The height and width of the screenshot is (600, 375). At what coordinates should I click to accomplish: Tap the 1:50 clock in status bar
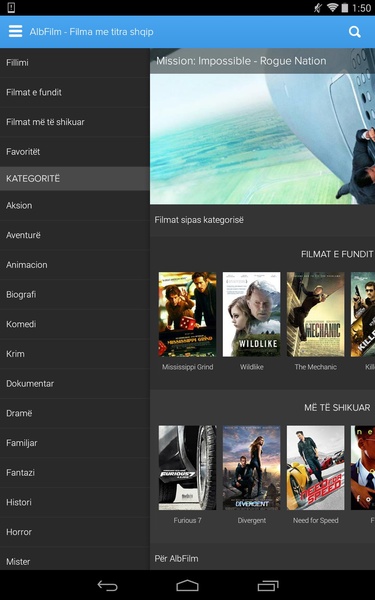[362, 8]
